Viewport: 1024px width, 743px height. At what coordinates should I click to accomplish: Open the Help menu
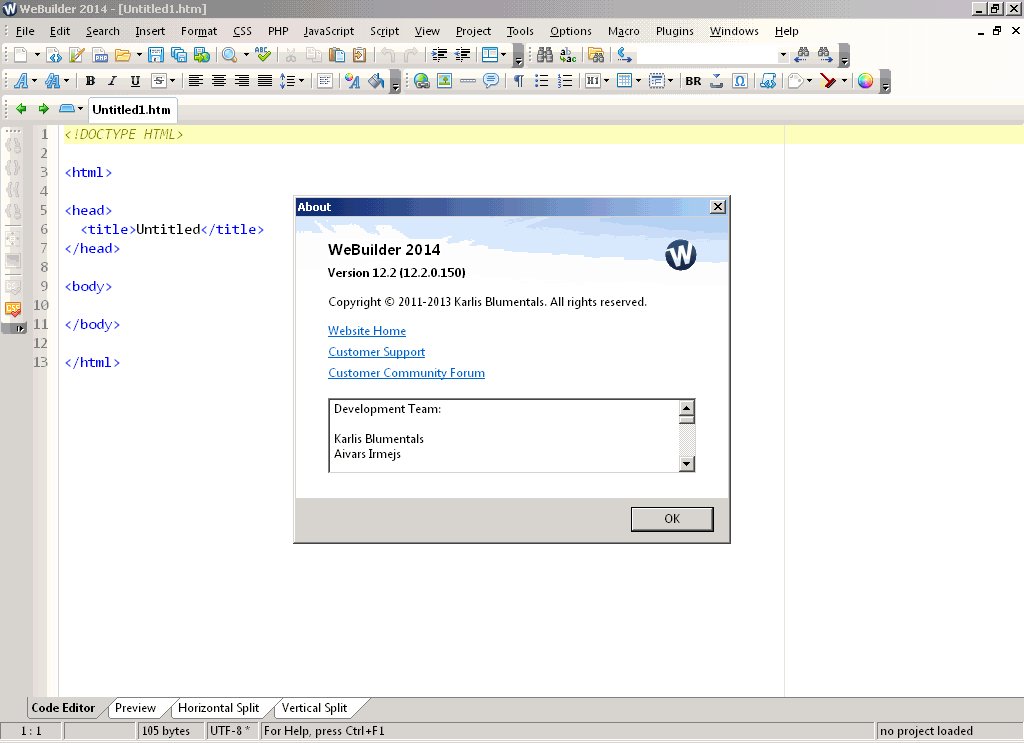(786, 31)
